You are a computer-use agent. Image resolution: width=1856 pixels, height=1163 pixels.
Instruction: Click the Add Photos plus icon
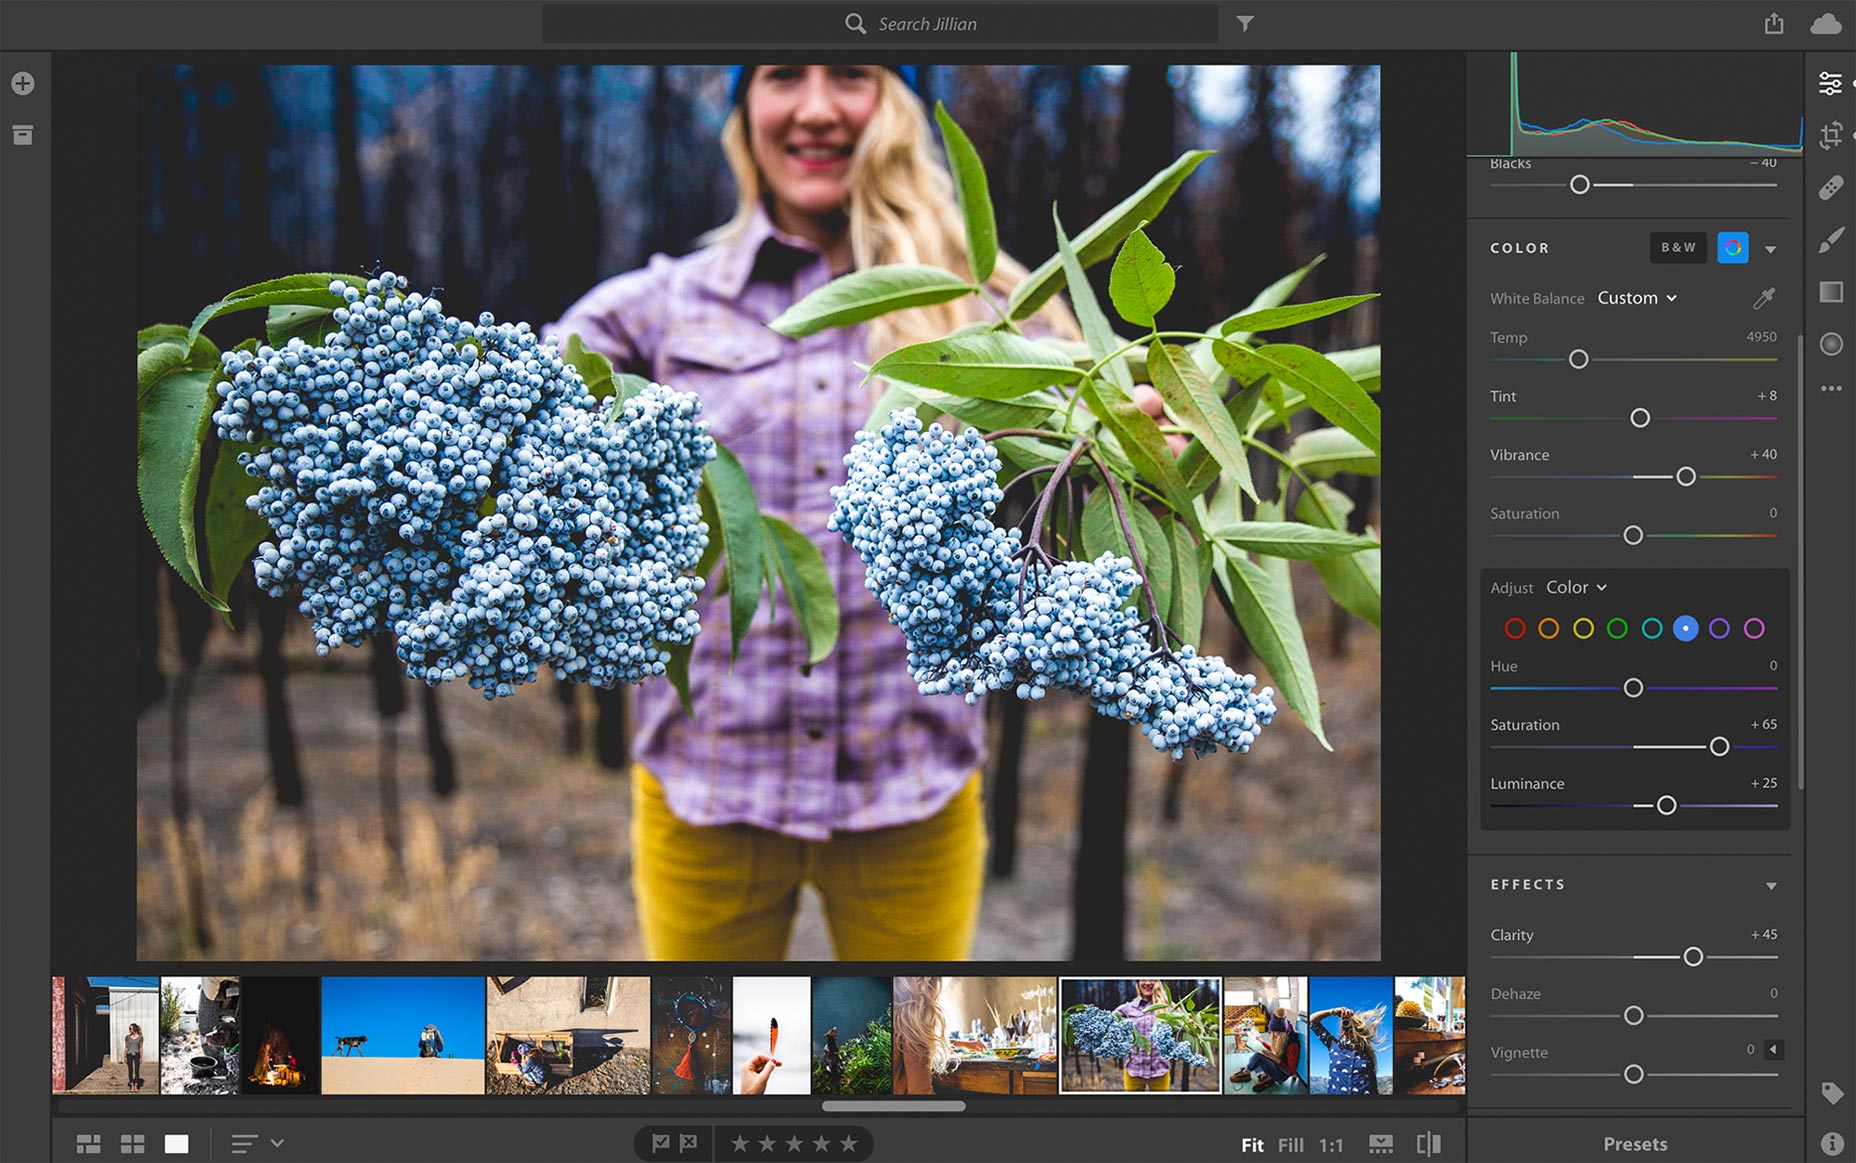click(x=23, y=83)
